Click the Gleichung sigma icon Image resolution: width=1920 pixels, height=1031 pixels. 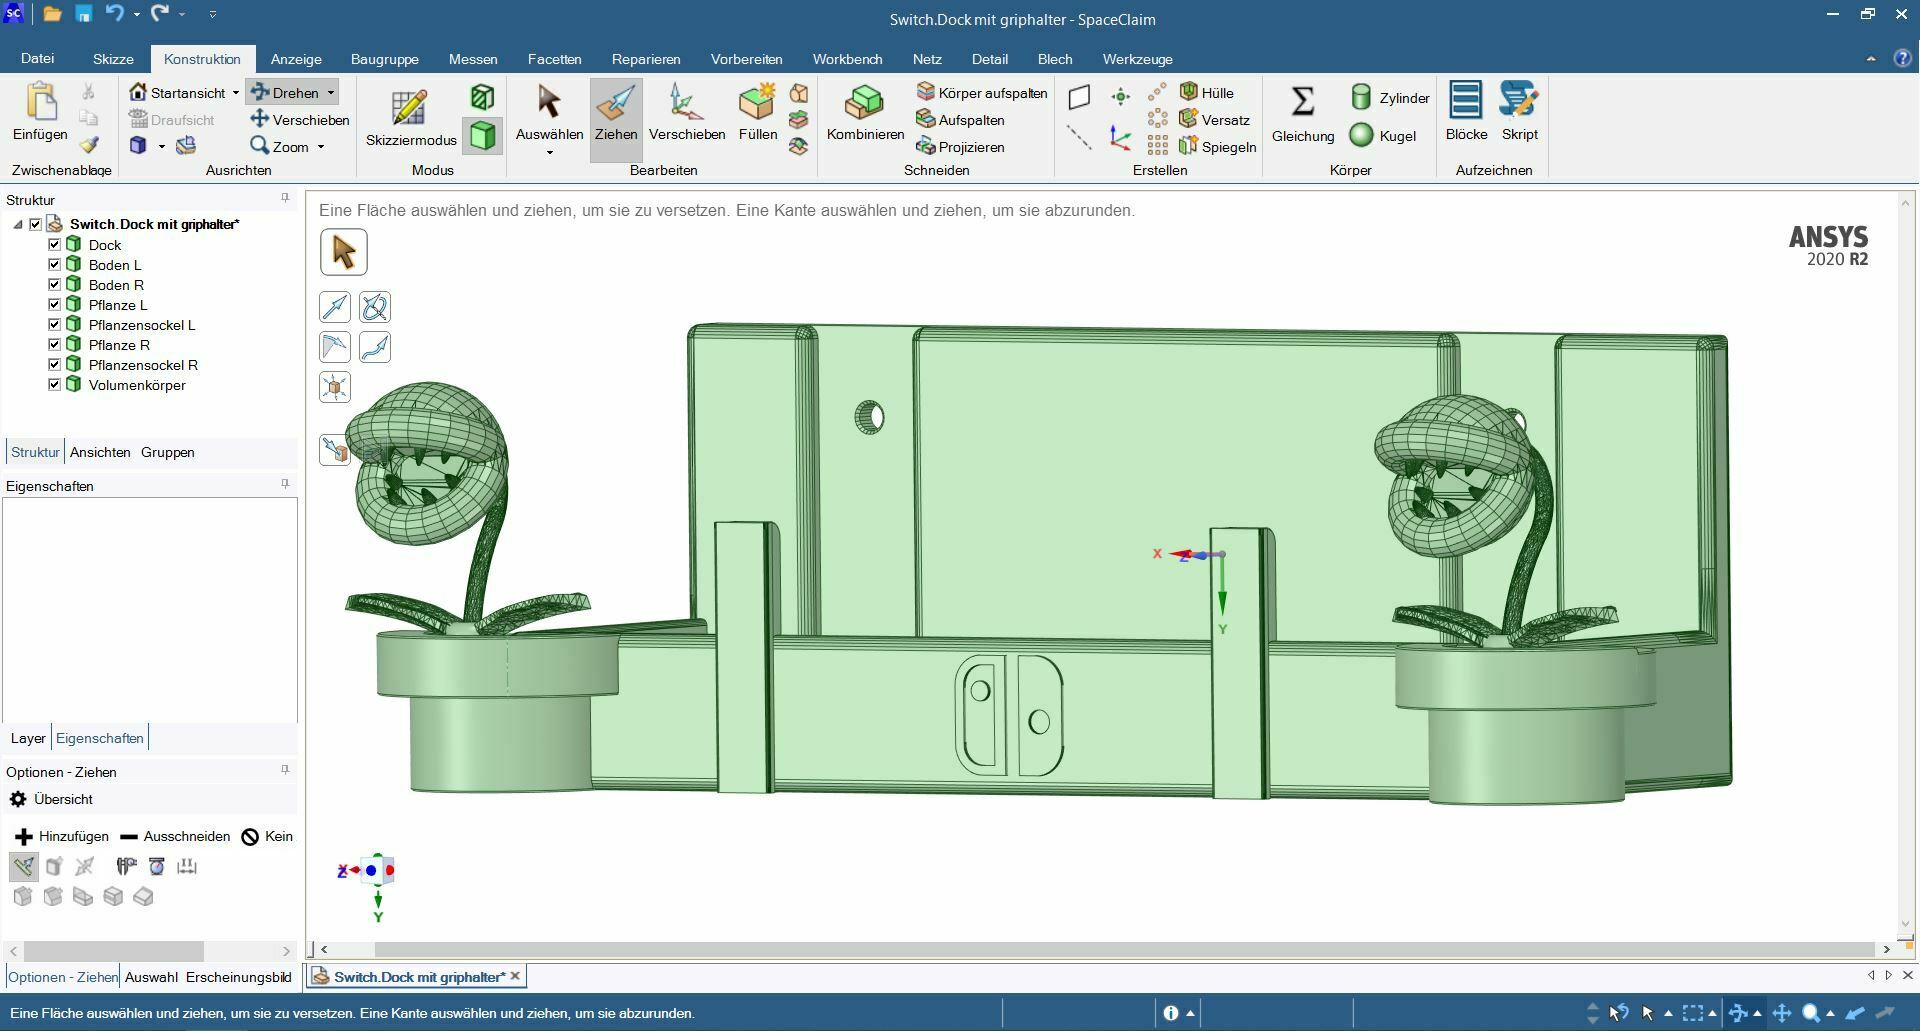tap(1302, 102)
